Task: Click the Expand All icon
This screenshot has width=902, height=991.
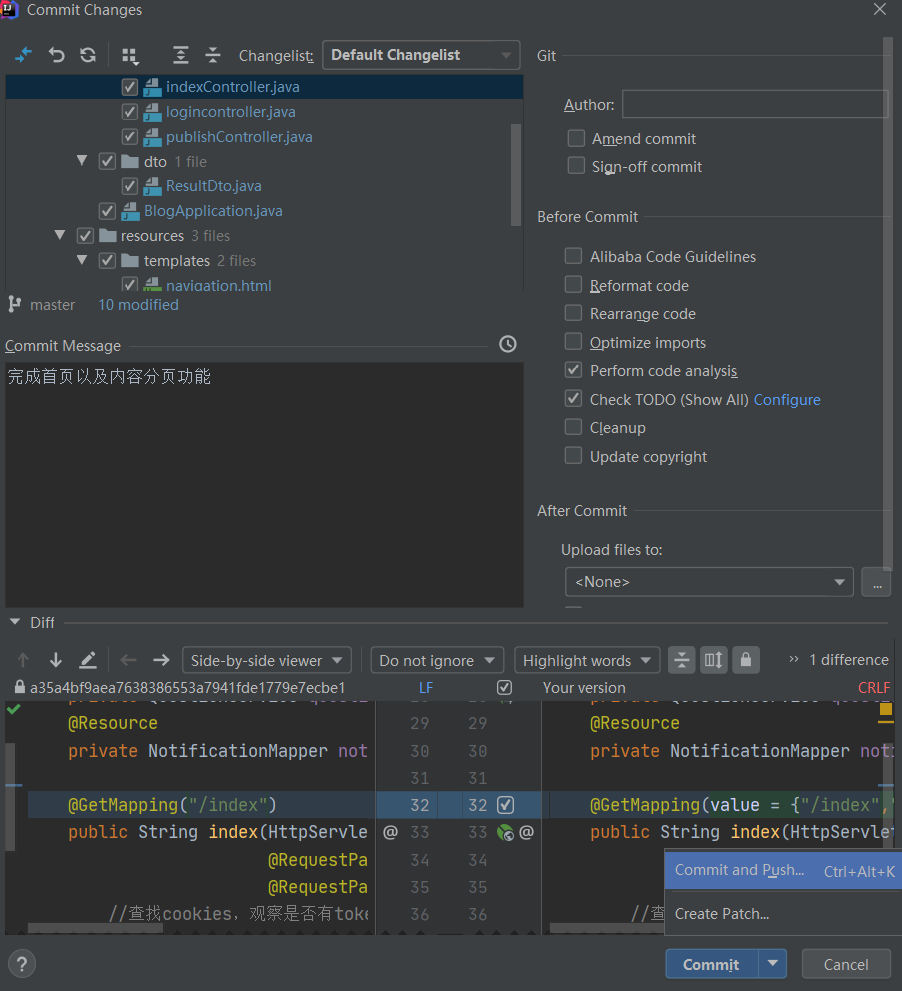Action: (181, 55)
